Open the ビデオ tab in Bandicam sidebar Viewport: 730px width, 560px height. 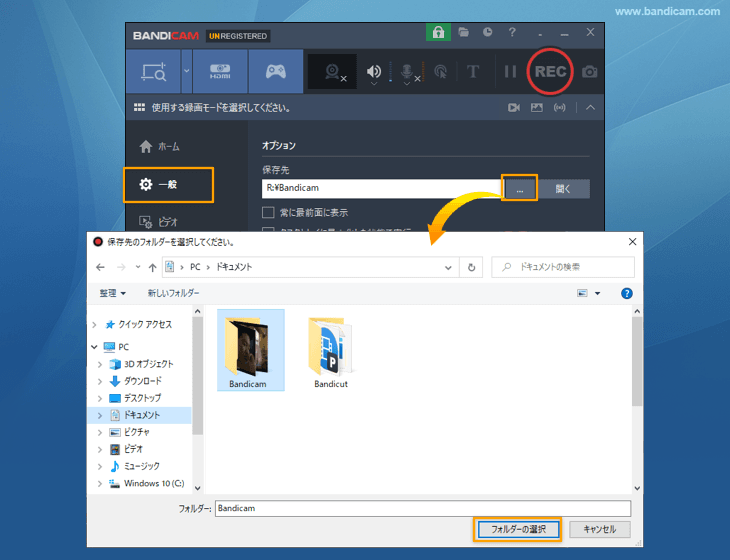(x=159, y=222)
